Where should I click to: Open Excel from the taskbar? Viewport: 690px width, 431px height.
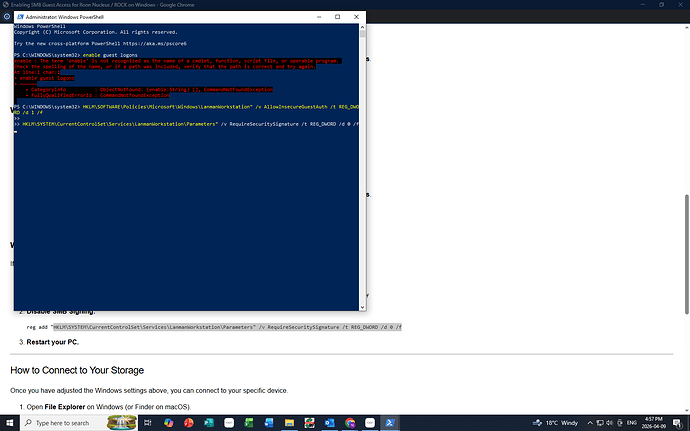click(249, 423)
